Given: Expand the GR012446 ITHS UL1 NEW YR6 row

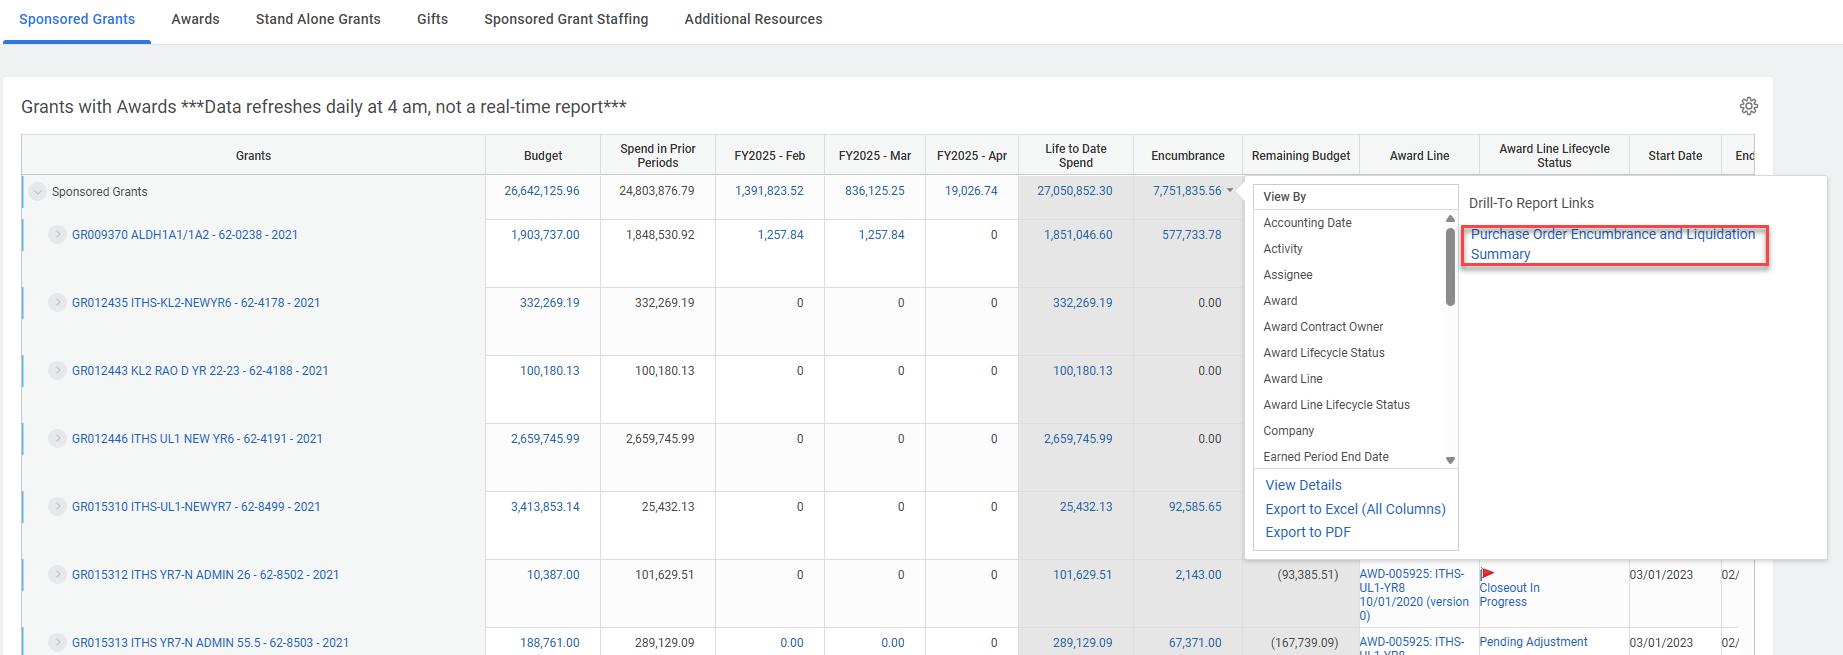Looking at the screenshot, I should (57, 439).
